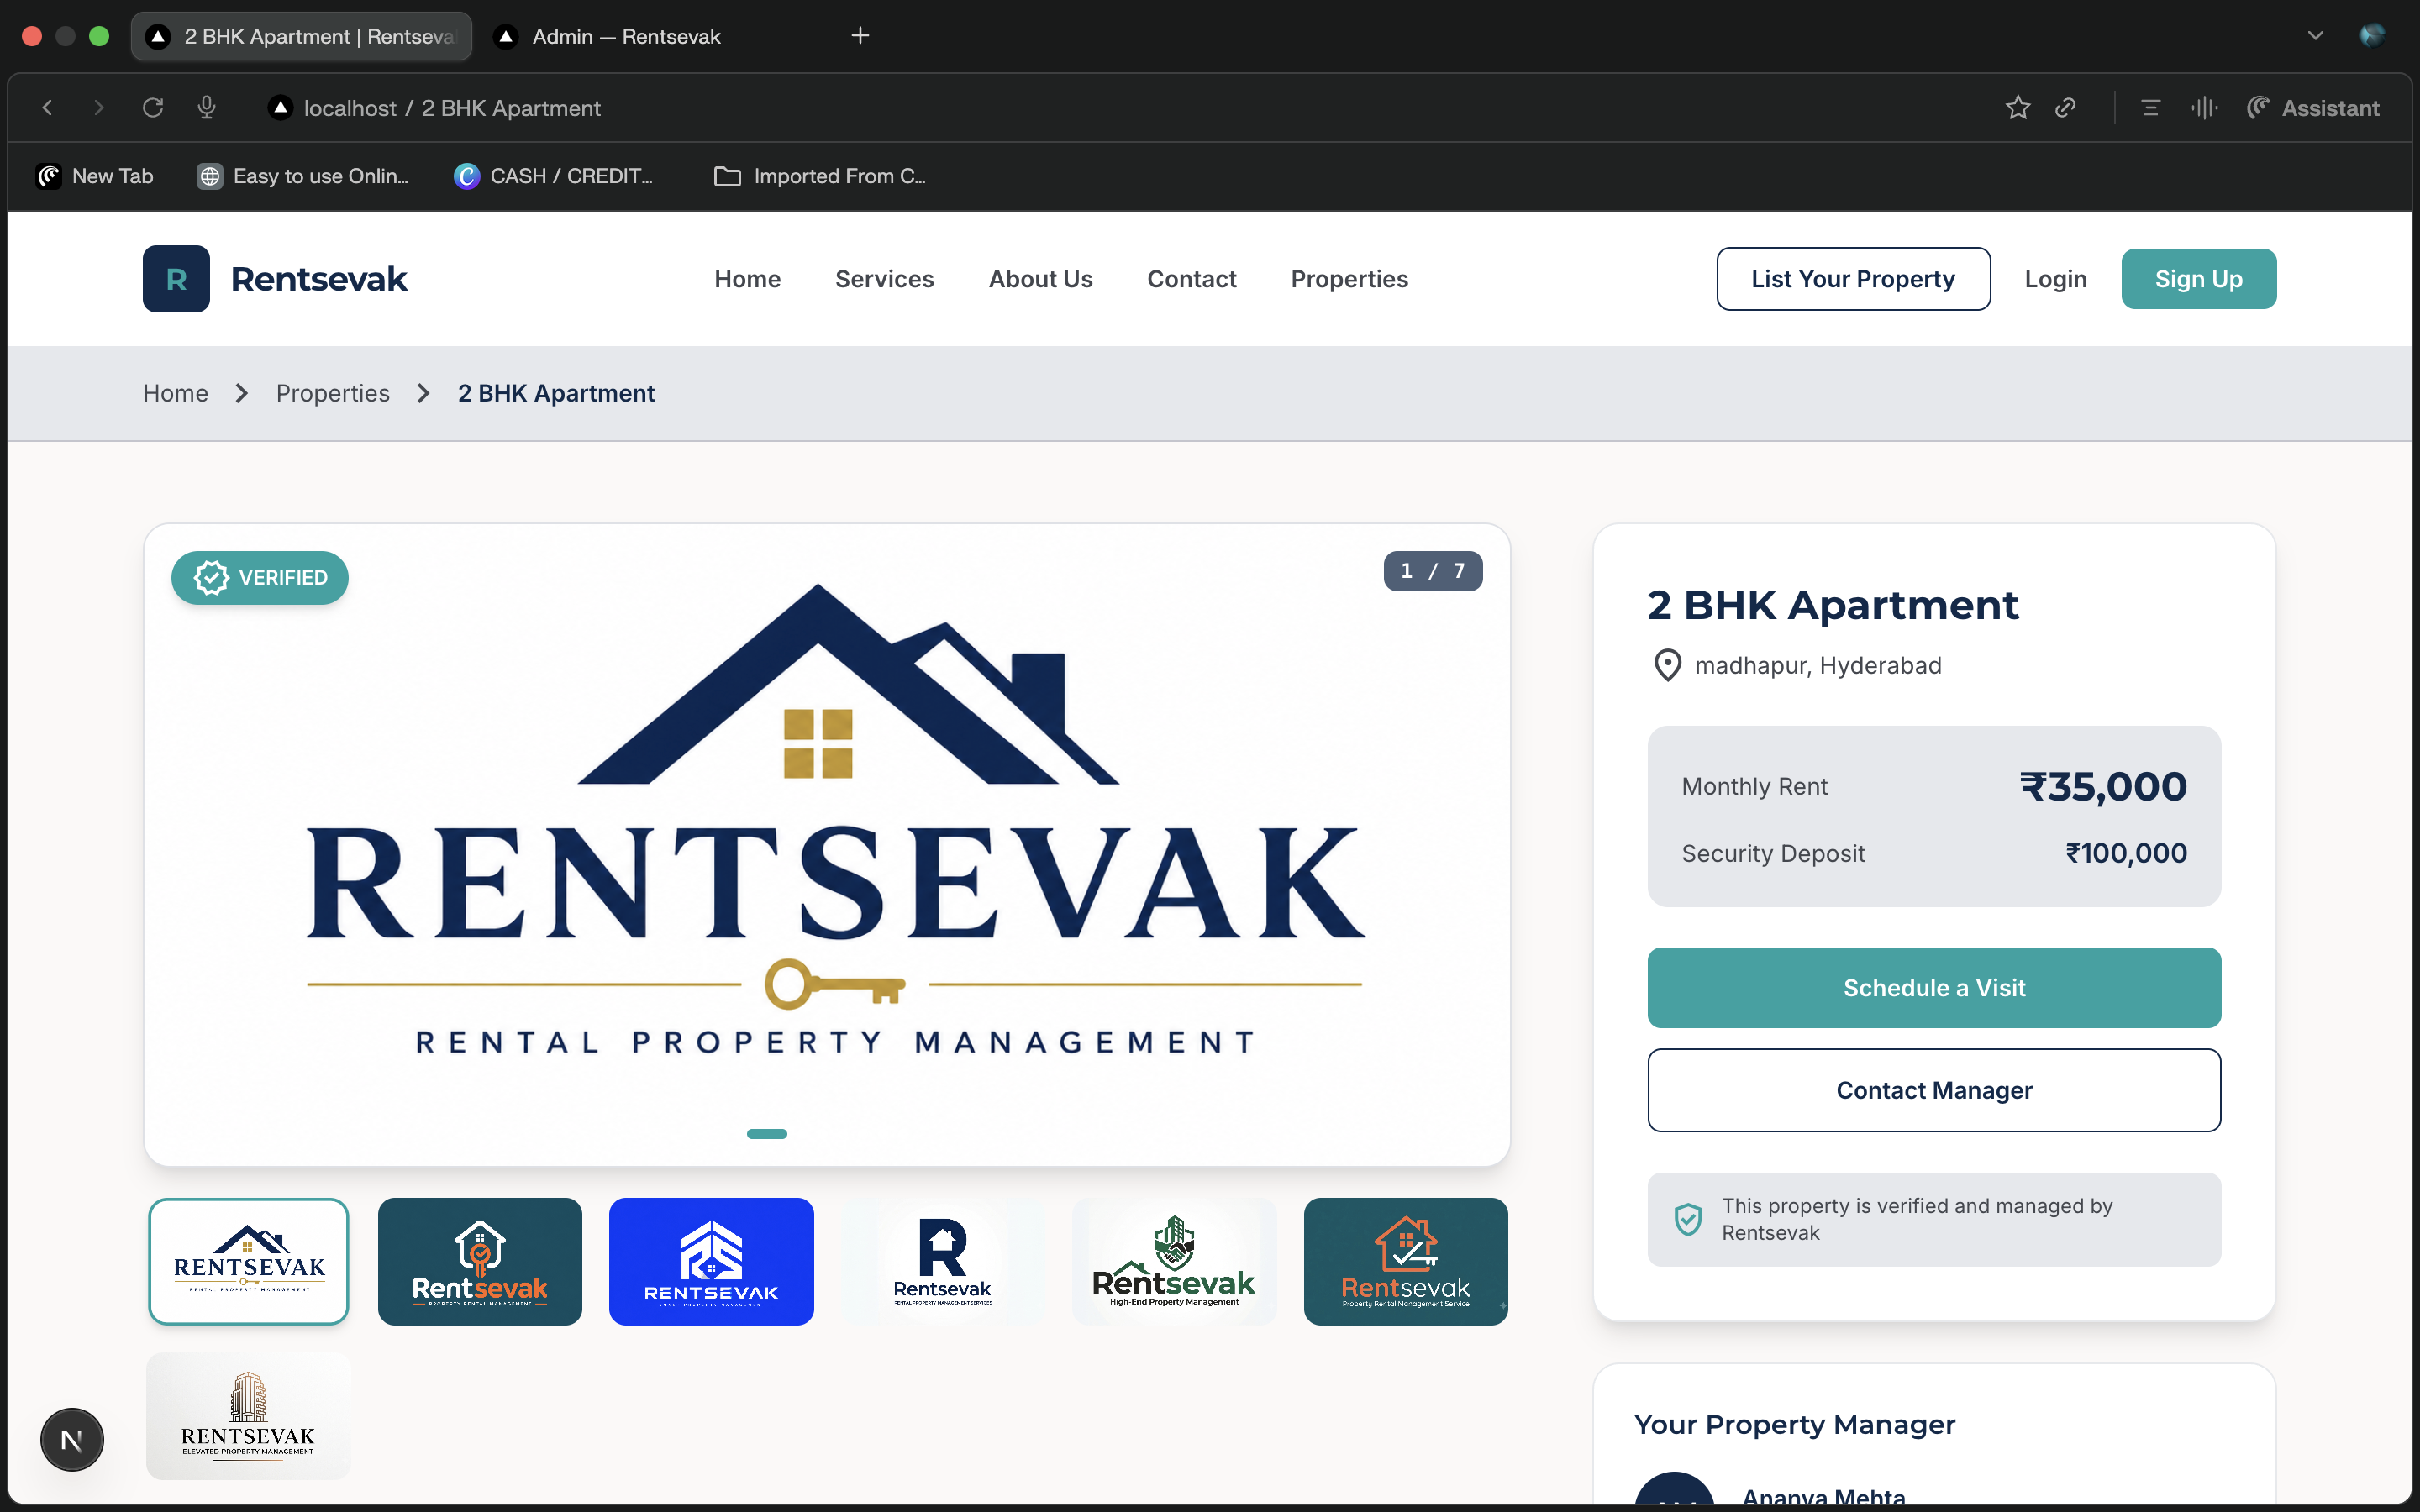The width and height of the screenshot is (2420, 1512).
Task: Click the teal carousel indicator bar
Action: [x=767, y=1133]
